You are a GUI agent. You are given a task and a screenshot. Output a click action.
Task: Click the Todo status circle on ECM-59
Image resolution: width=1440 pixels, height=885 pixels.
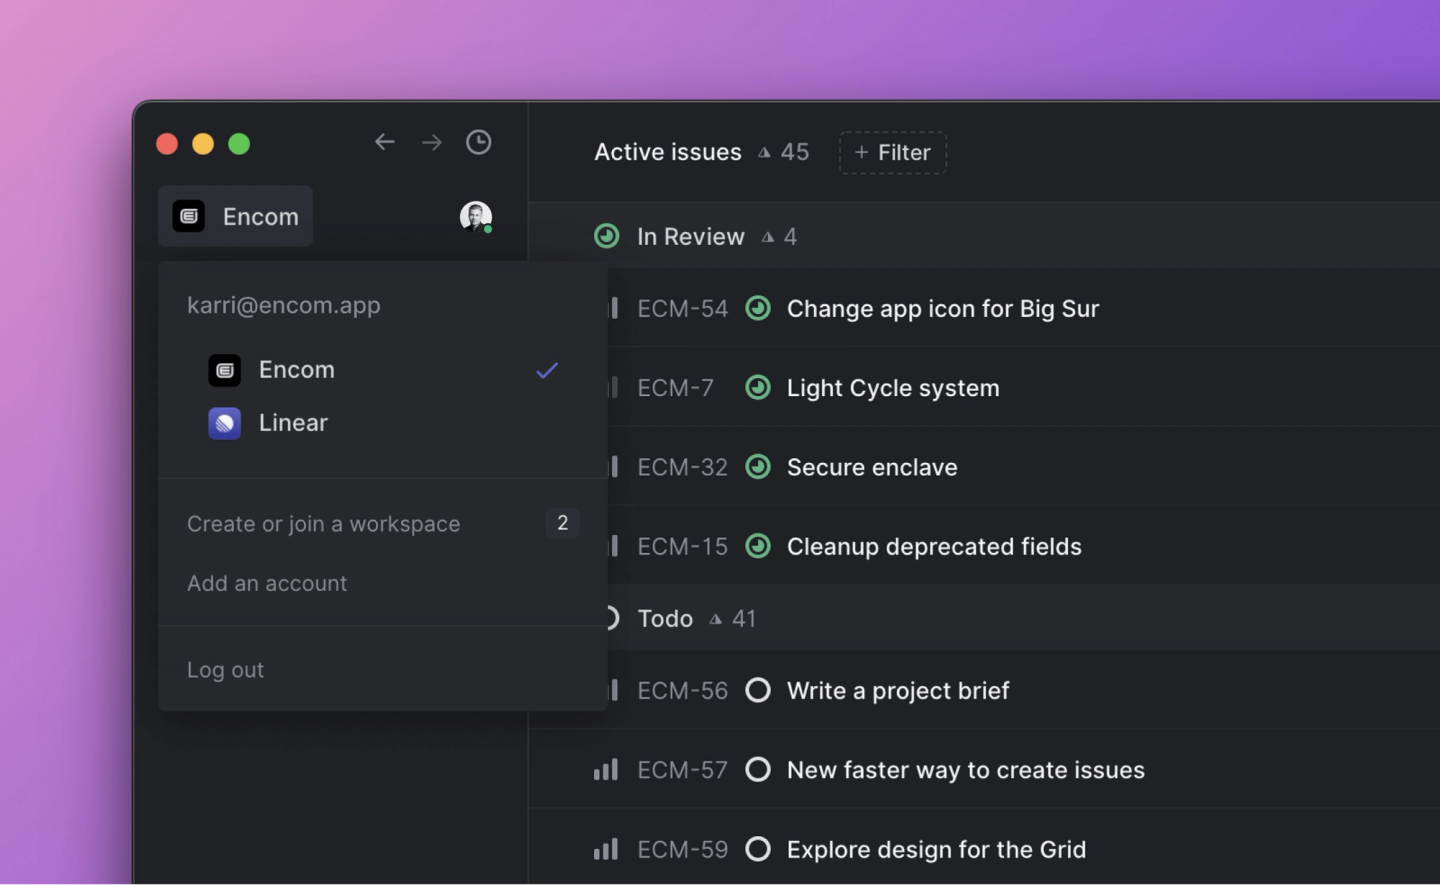[758, 849]
